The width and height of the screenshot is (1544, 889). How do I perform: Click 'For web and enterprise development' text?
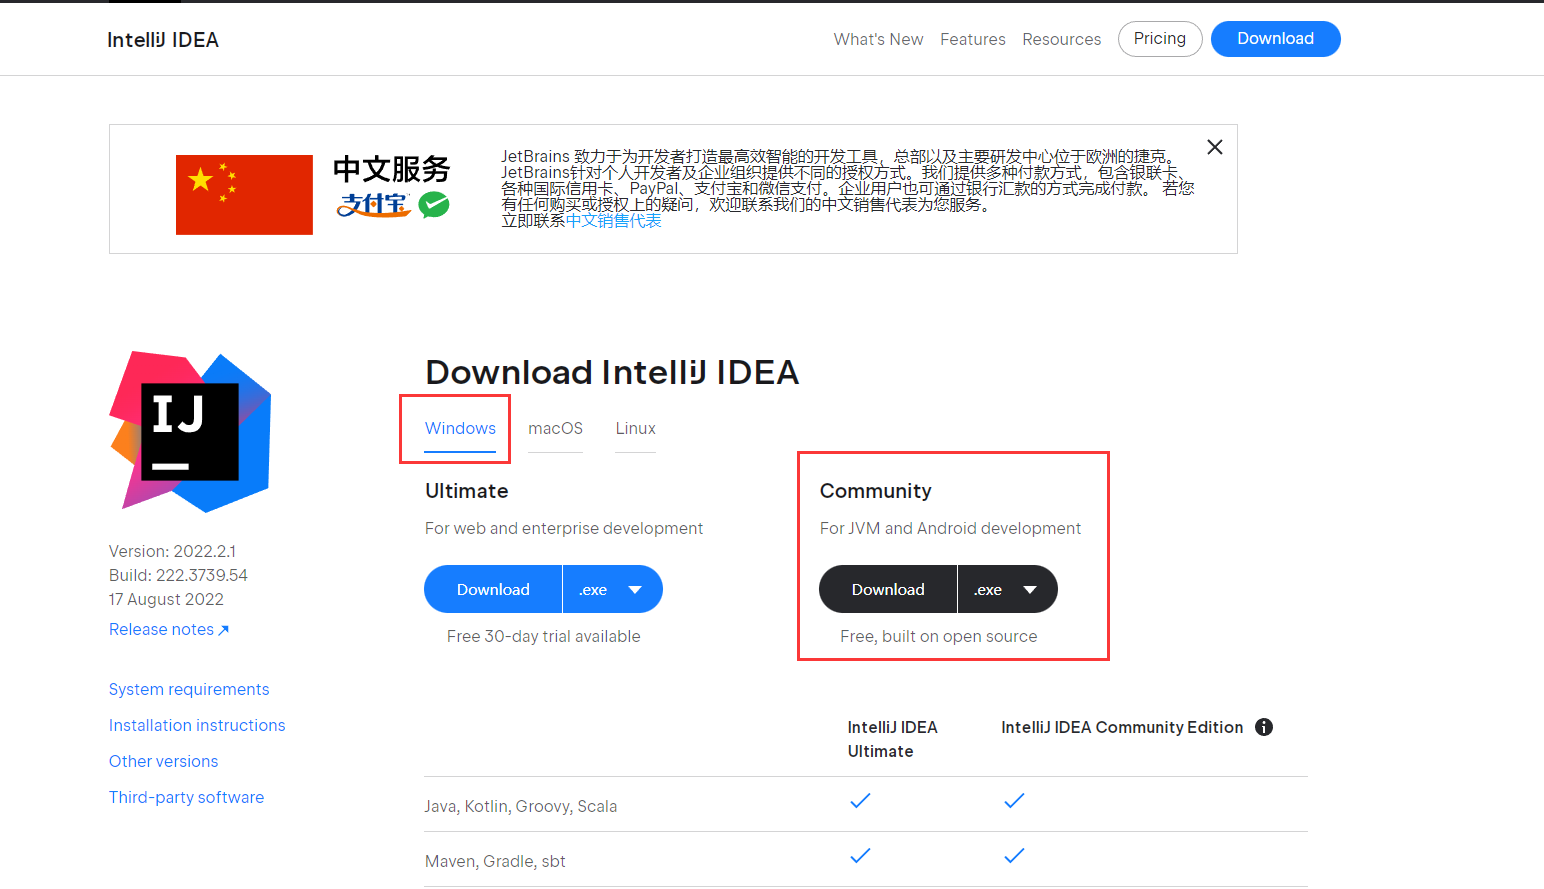point(564,528)
